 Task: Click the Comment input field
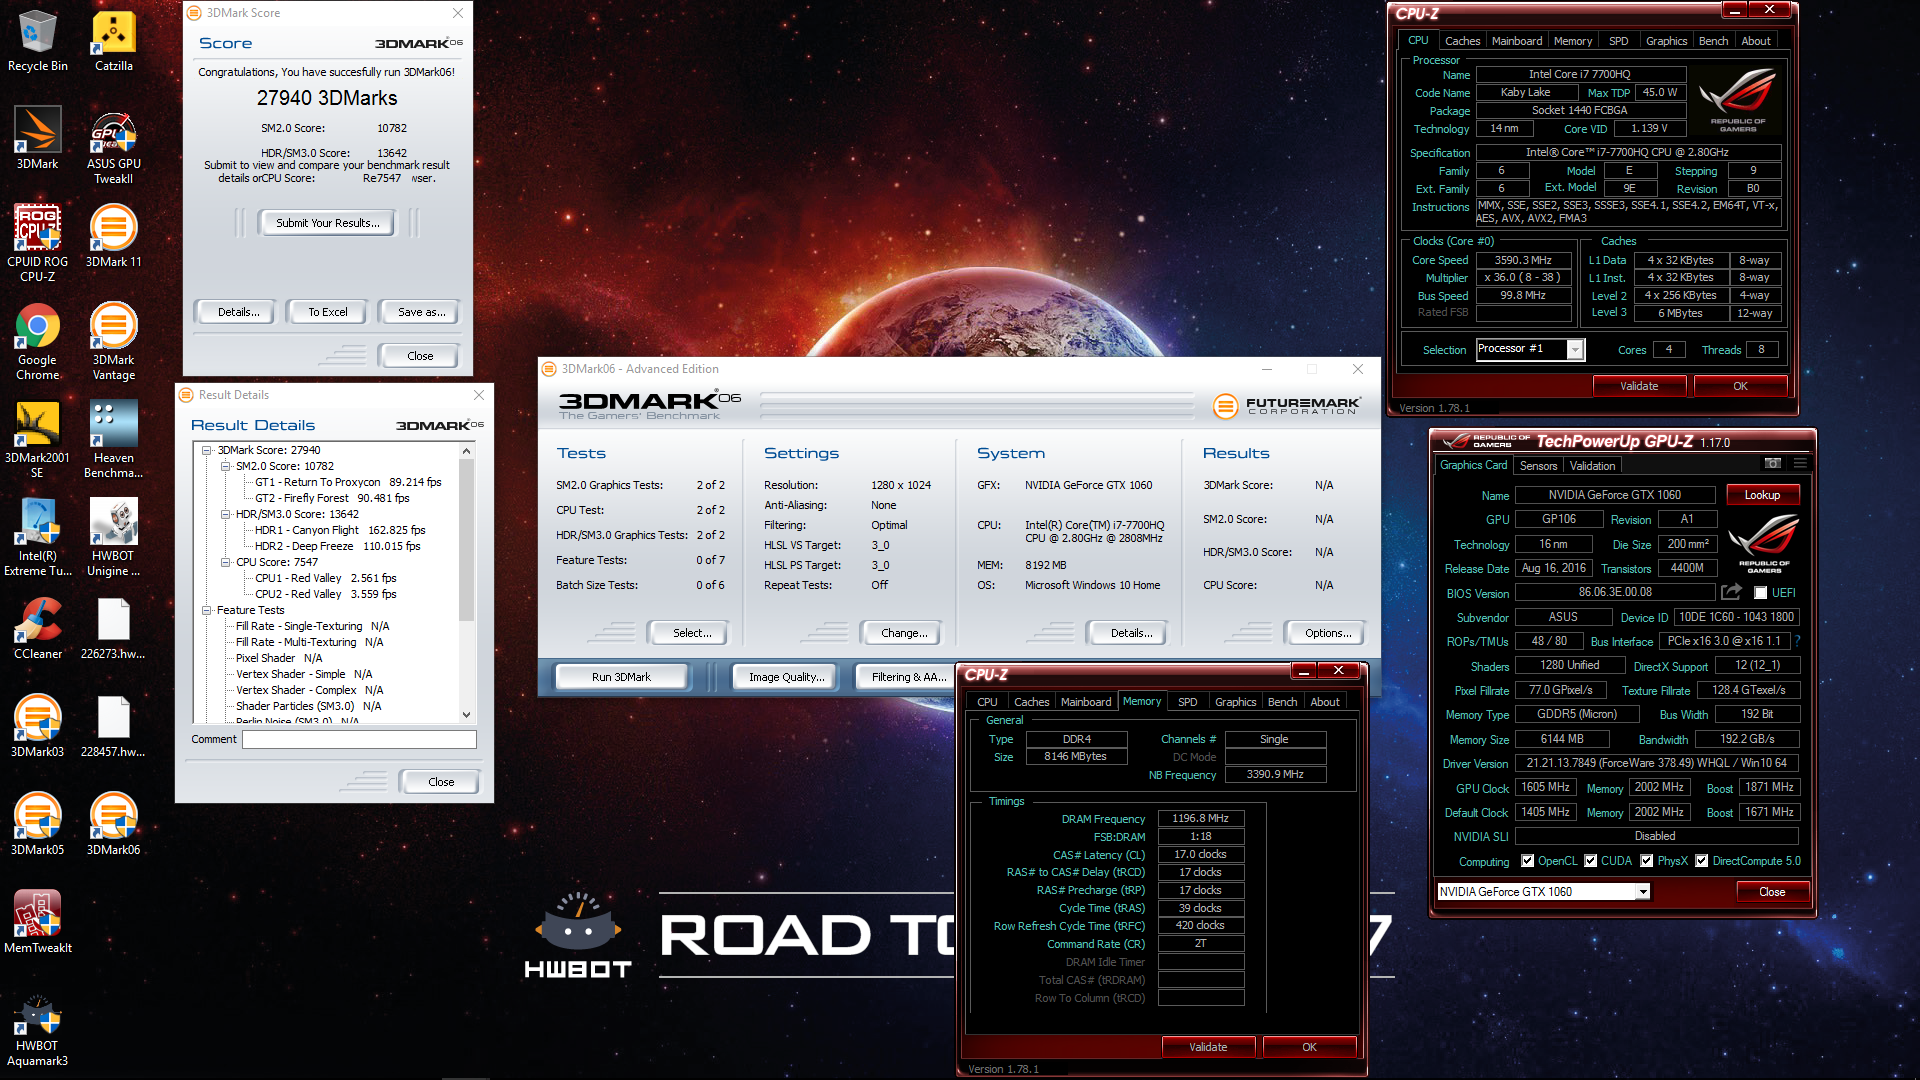click(x=359, y=739)
